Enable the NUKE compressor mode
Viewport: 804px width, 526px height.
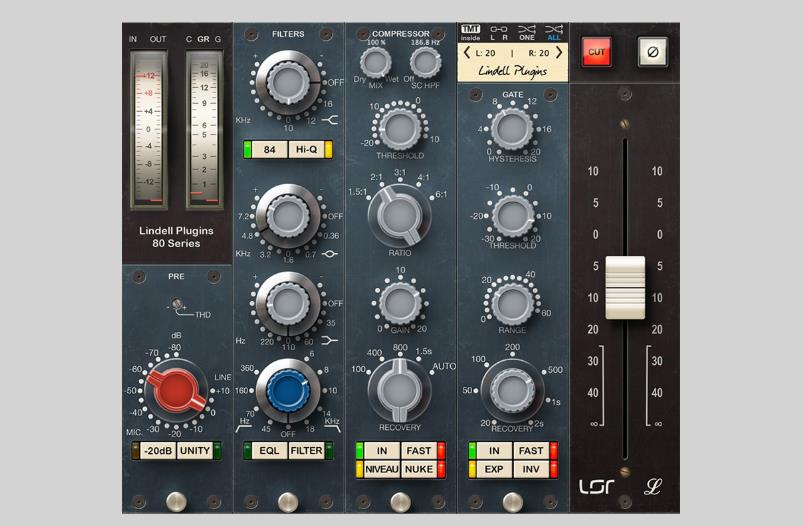418,469
